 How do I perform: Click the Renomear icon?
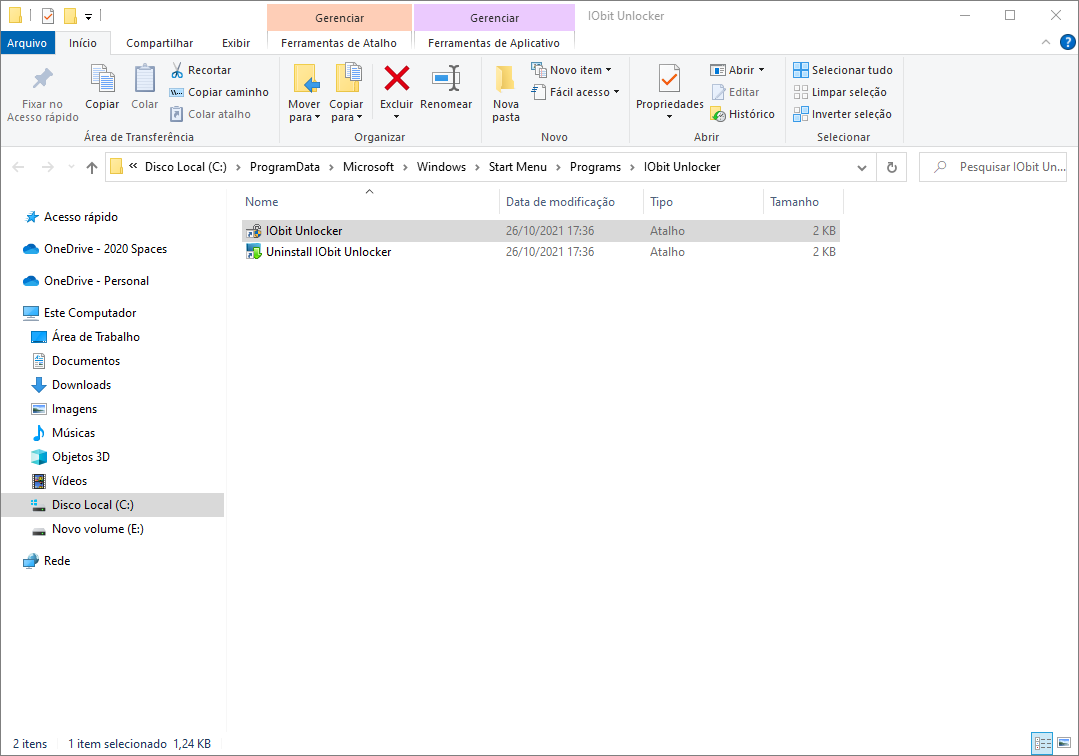click(x=446, y=78)
